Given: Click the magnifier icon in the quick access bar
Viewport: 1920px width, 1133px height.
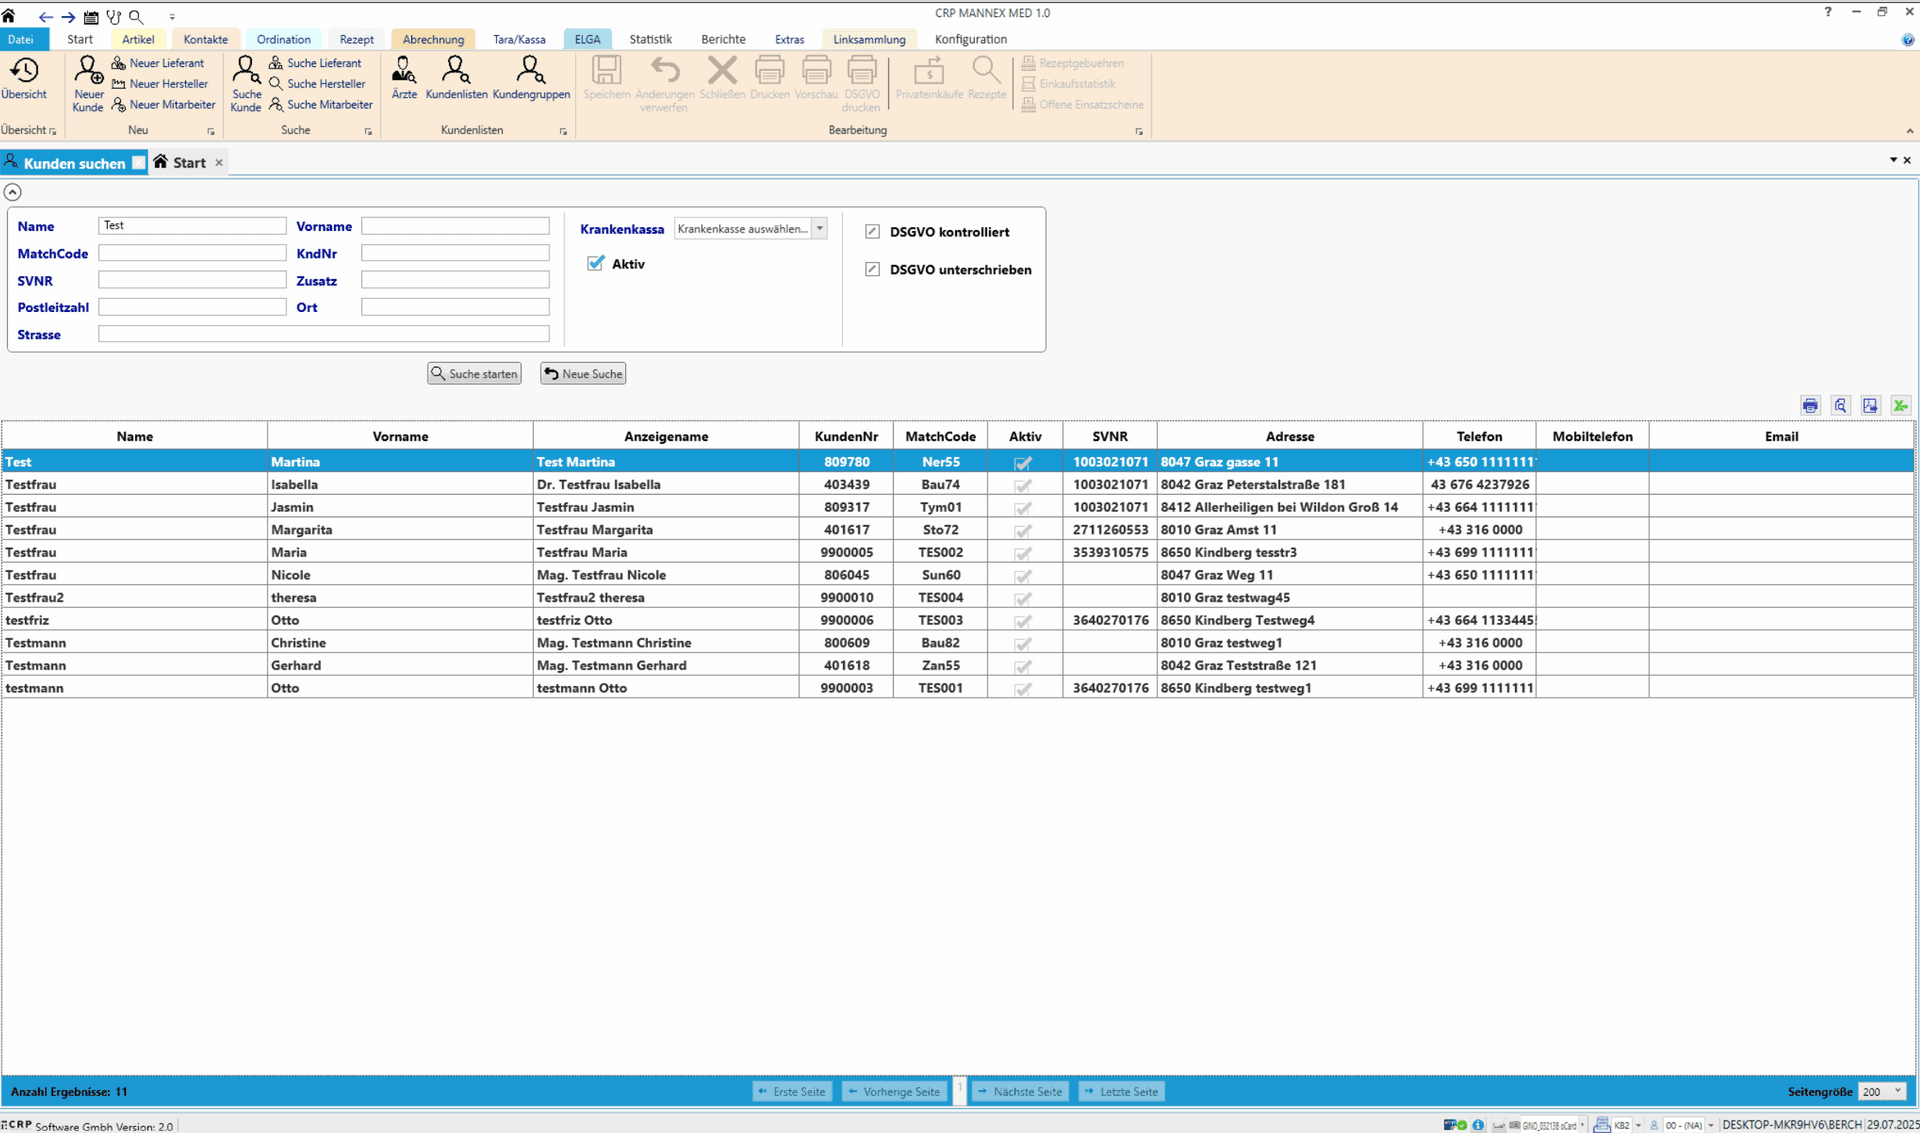Looking at the screenshot, I should click(137, 17).
